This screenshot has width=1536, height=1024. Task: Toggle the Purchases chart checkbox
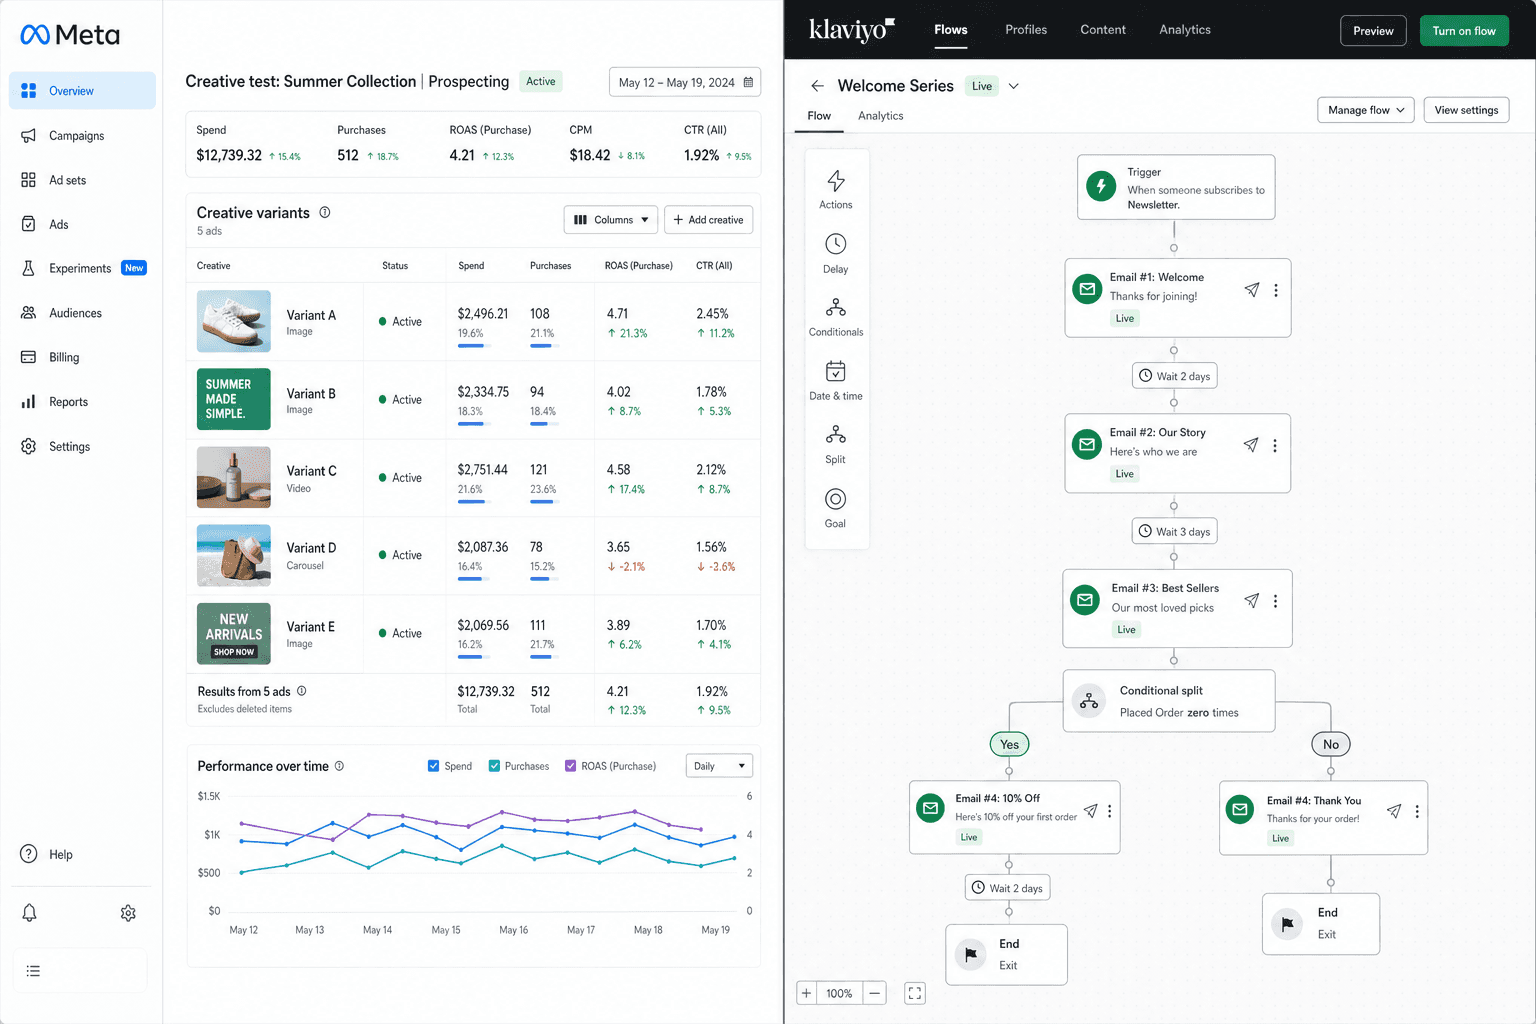[494, 766]
